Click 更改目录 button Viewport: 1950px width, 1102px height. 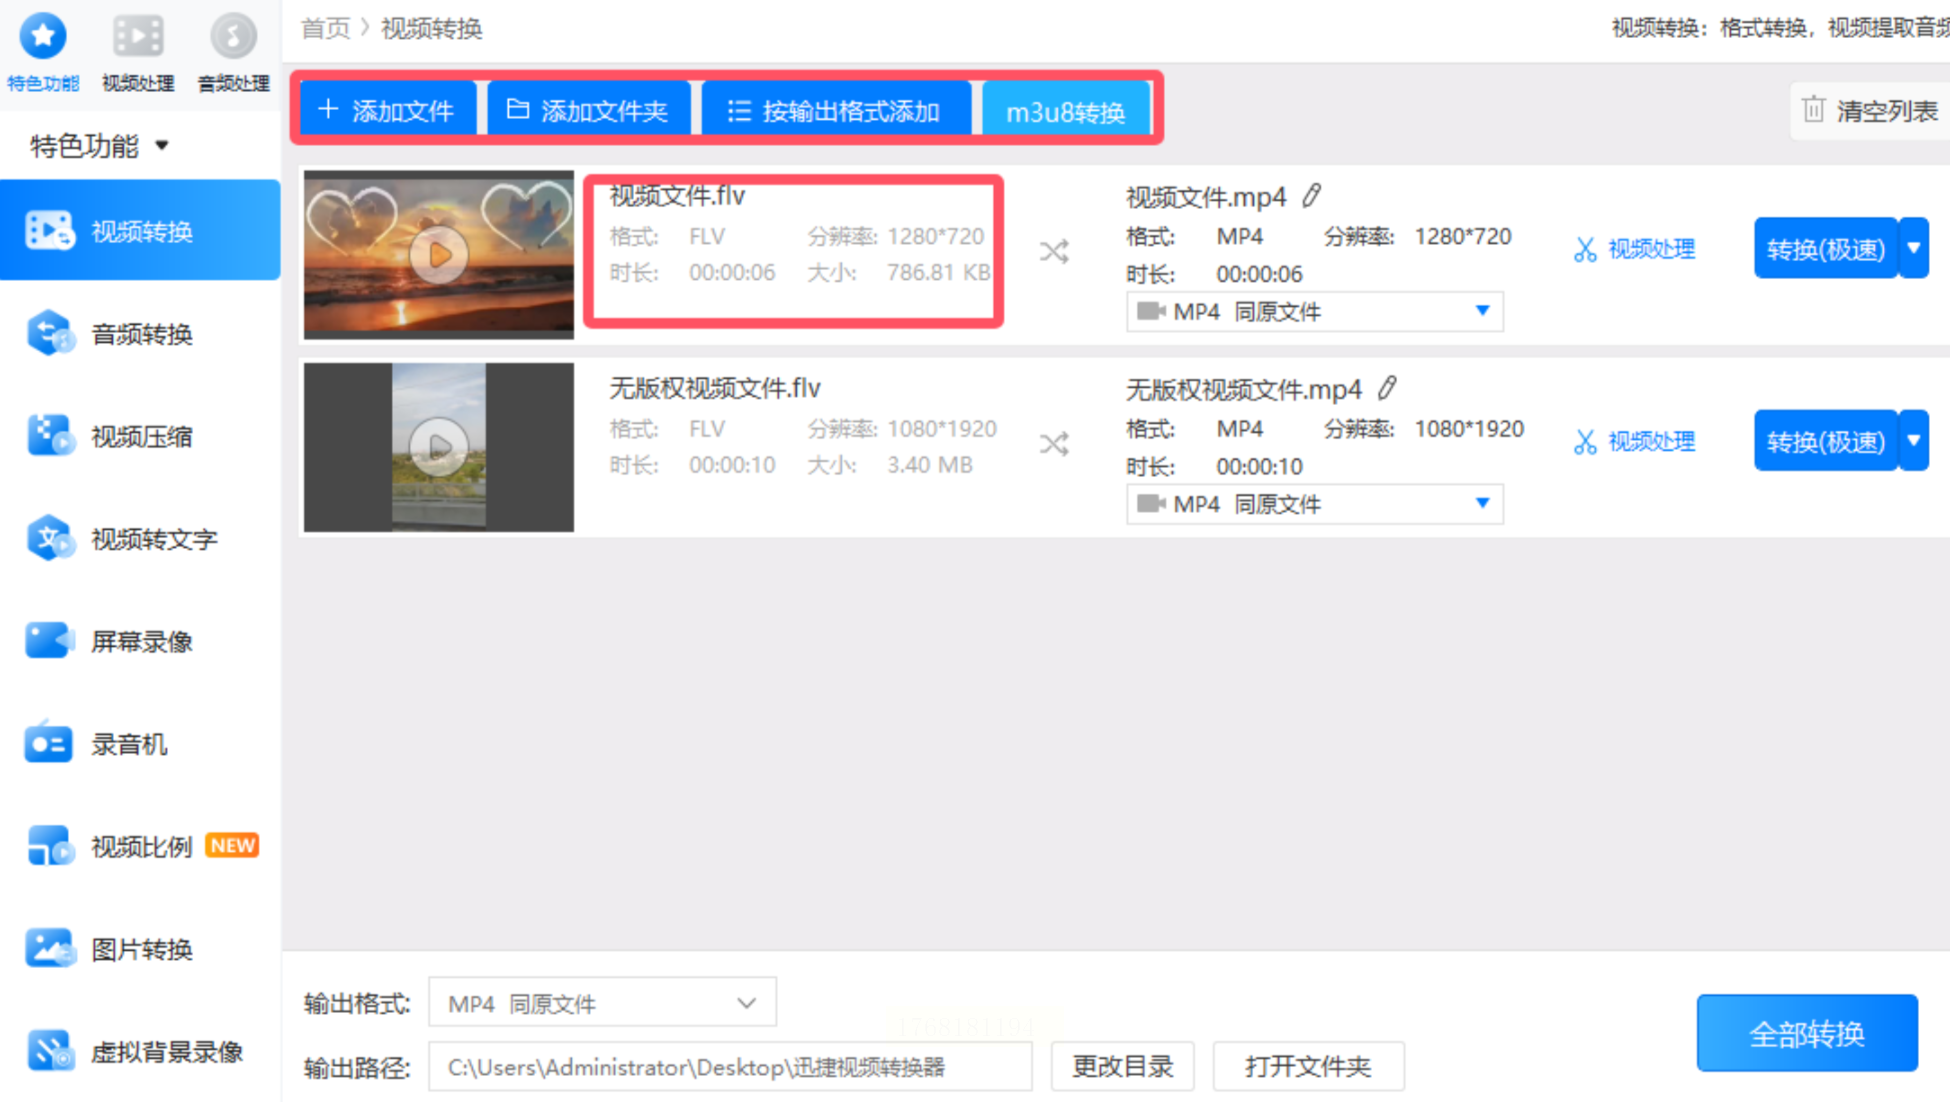pyautogui.click(x=1122, y=1067)
